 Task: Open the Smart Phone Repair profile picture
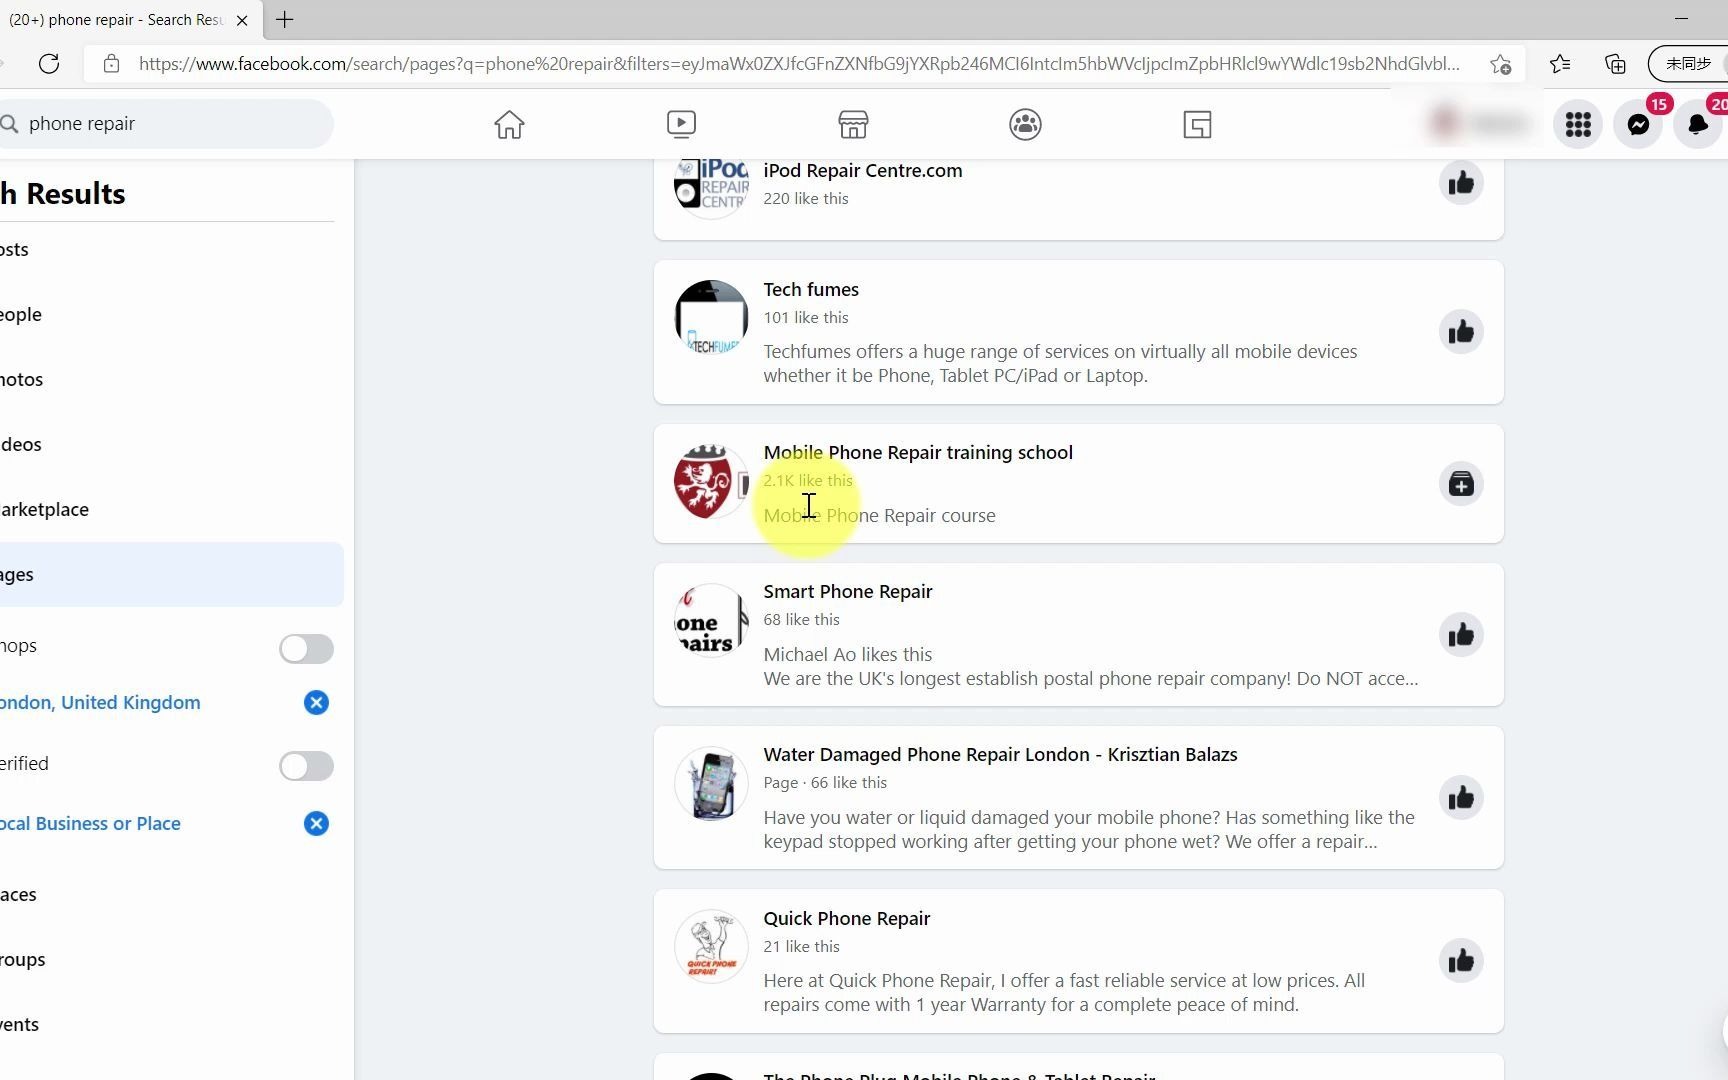pos(711,620)
